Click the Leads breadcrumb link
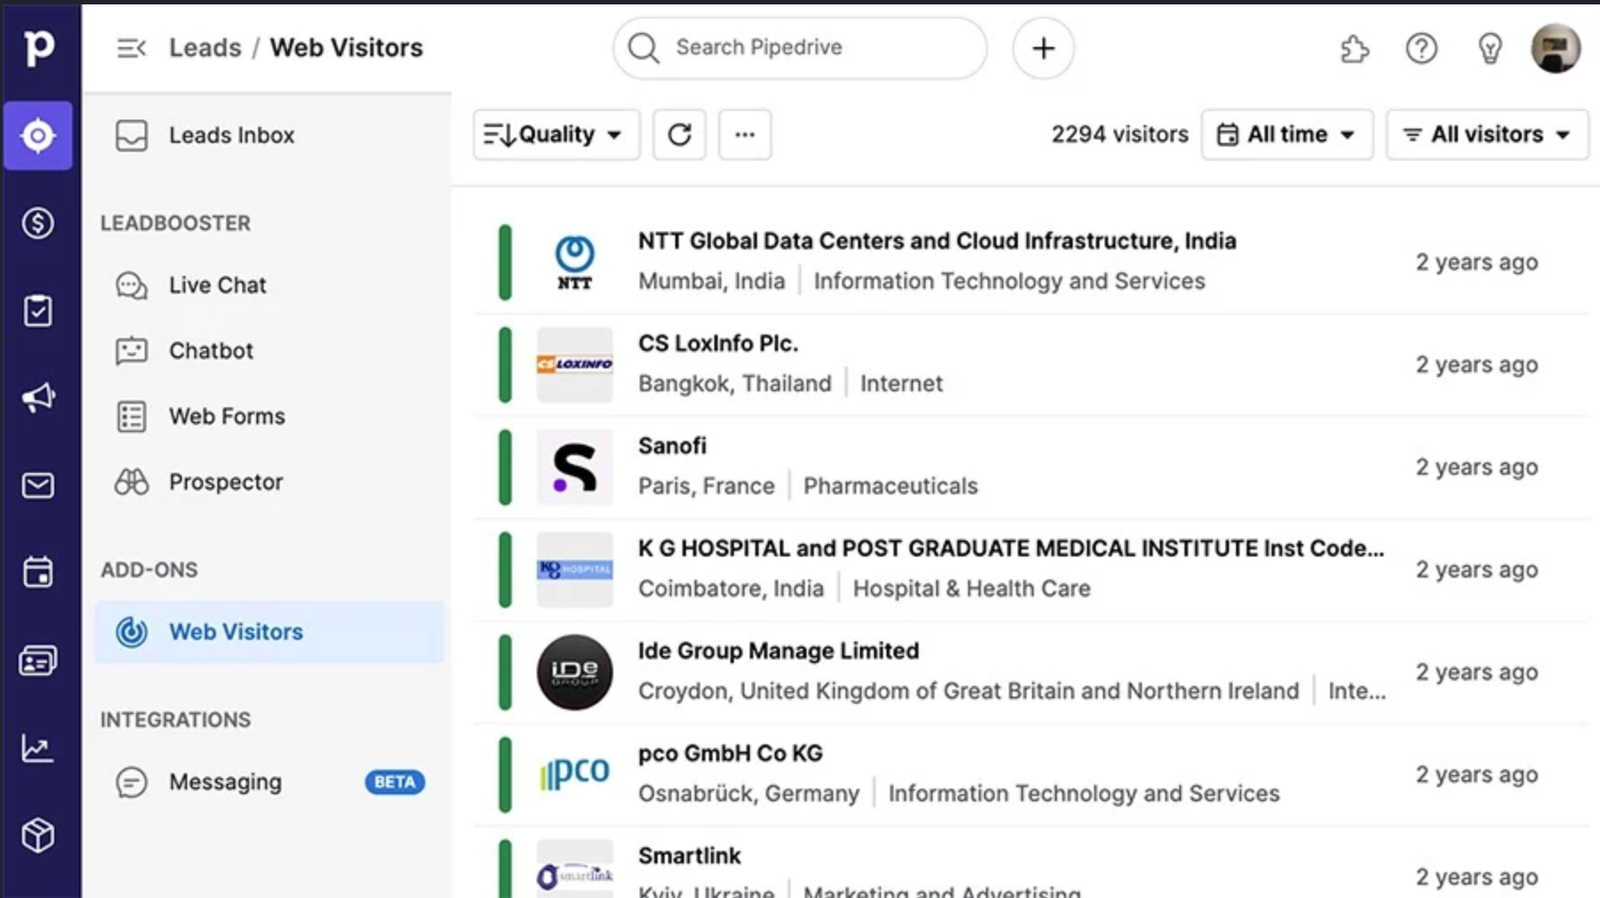The width and height of the screenshot is (1600, 898). point(205,48)
